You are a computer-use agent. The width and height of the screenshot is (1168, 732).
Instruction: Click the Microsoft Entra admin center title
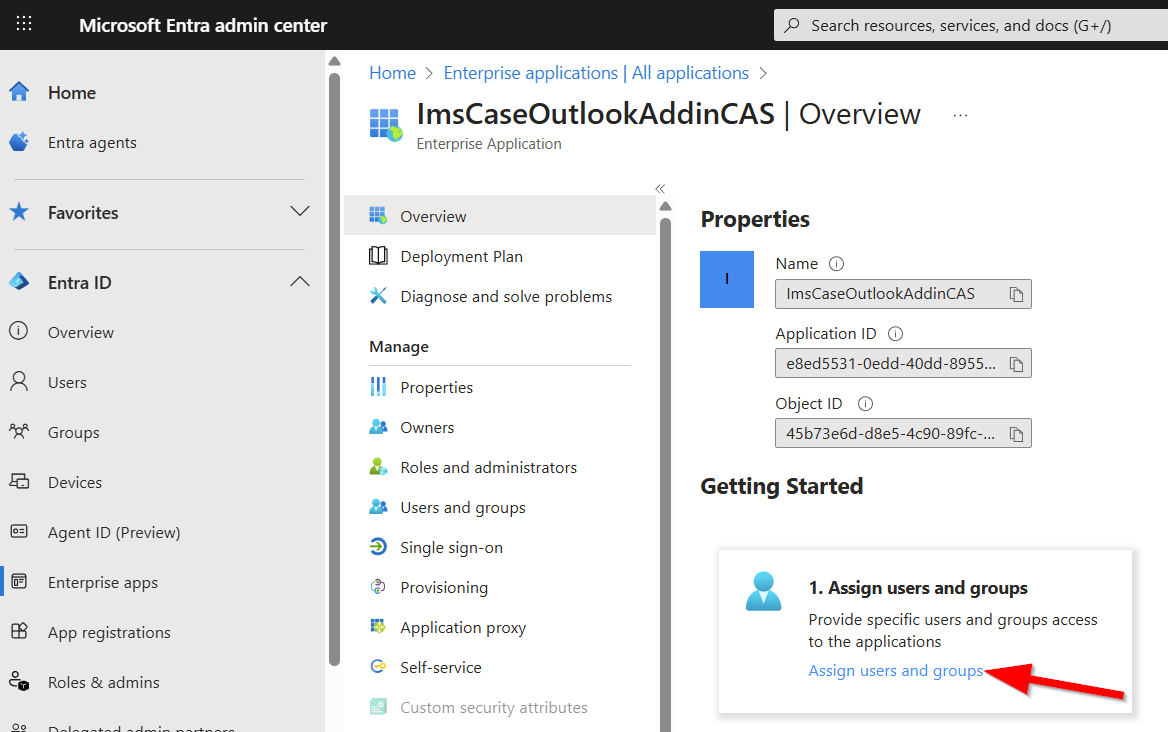pos(203,25)
